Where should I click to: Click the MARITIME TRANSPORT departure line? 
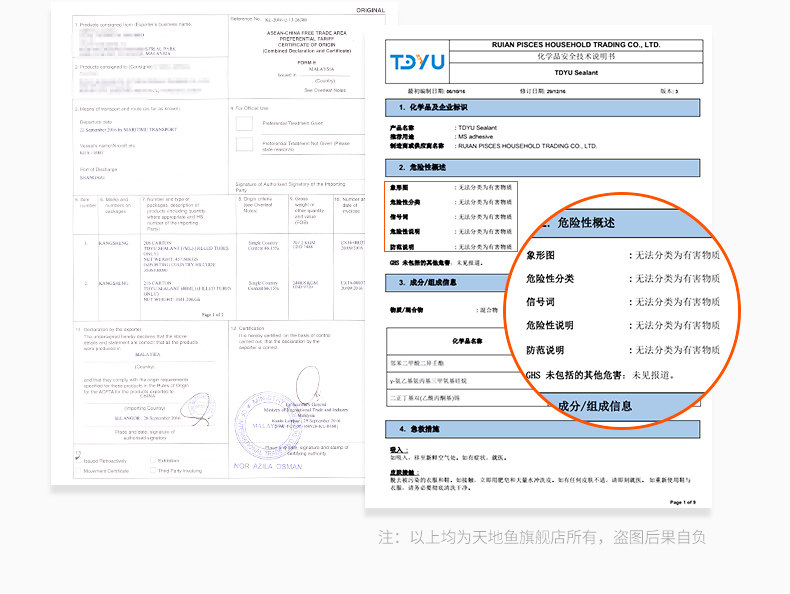click(x=128, y=130)
